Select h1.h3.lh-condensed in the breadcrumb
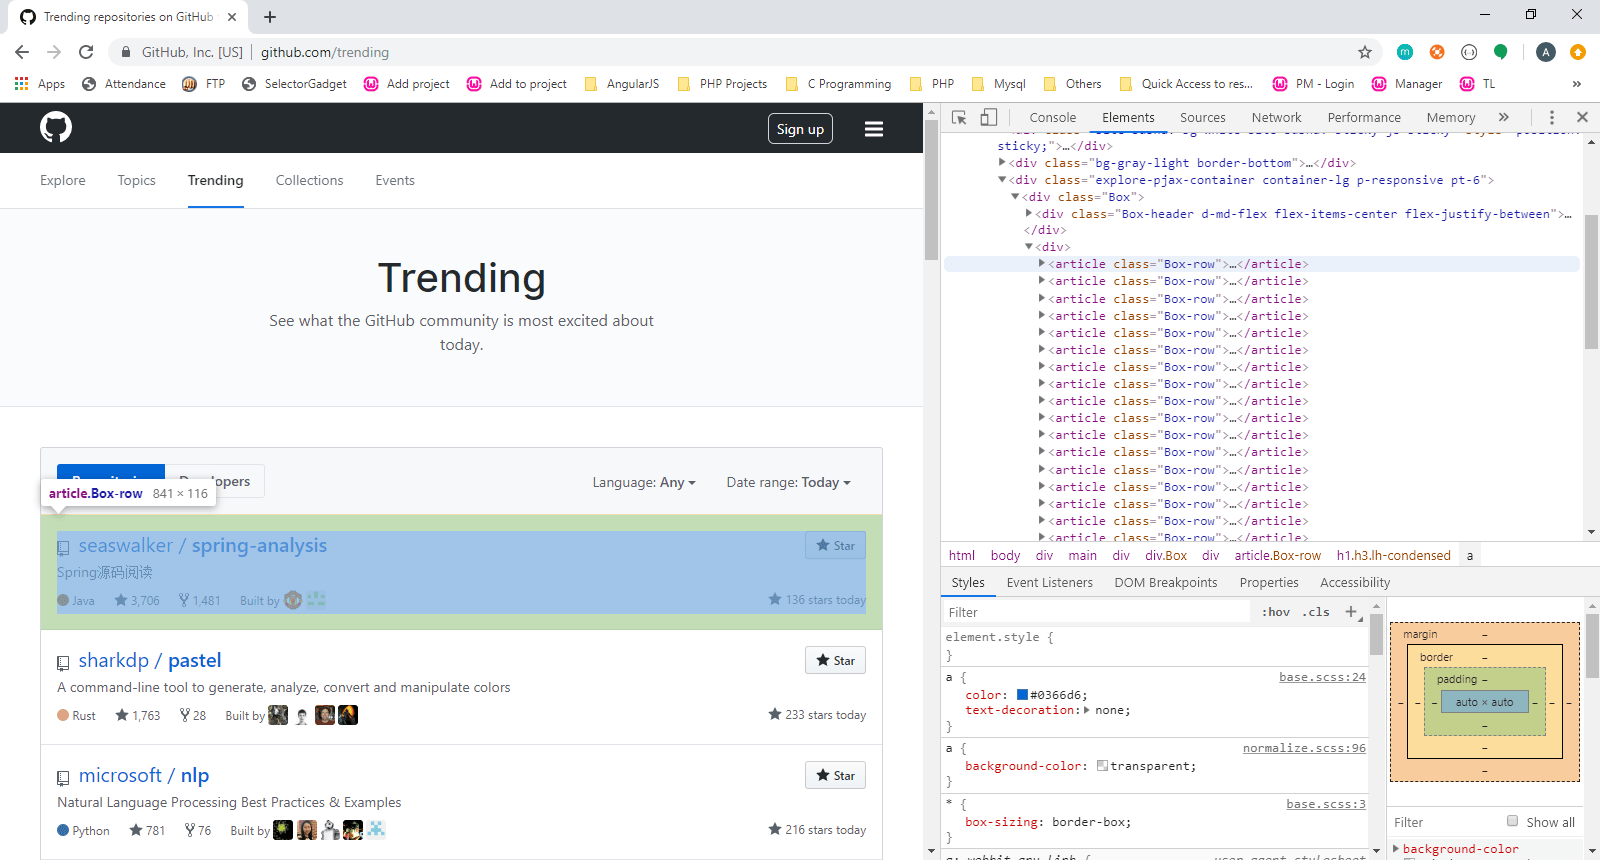Screen dimensions: 1600x860 click(x=1393, y=555)
